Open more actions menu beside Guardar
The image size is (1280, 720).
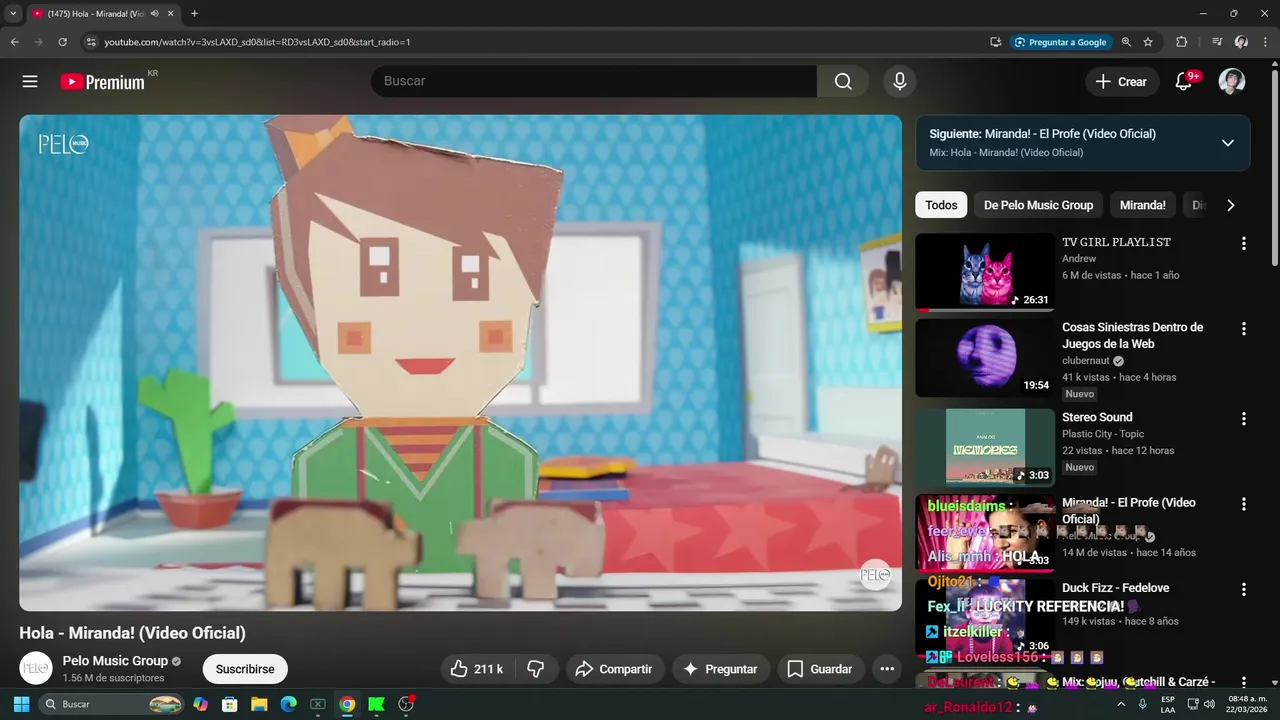886,669
